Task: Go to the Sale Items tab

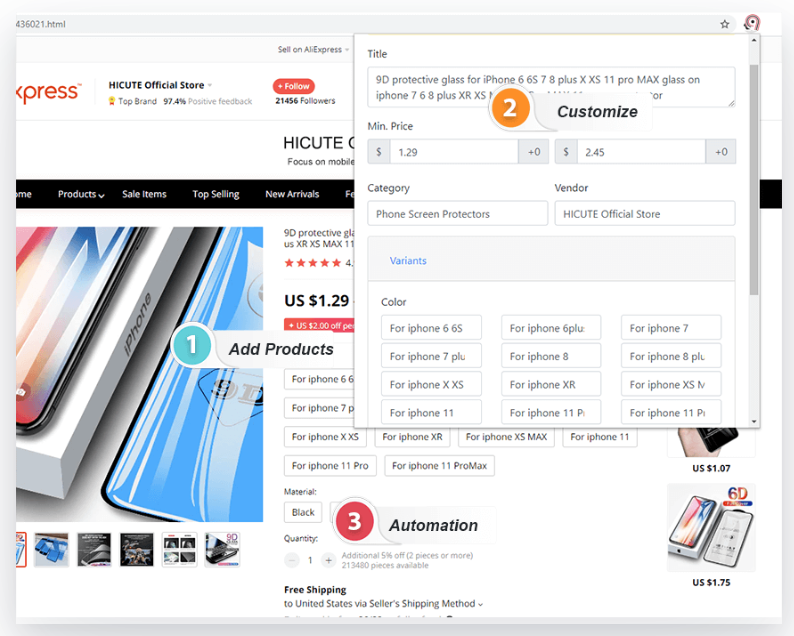Action: tap(144, 194)
